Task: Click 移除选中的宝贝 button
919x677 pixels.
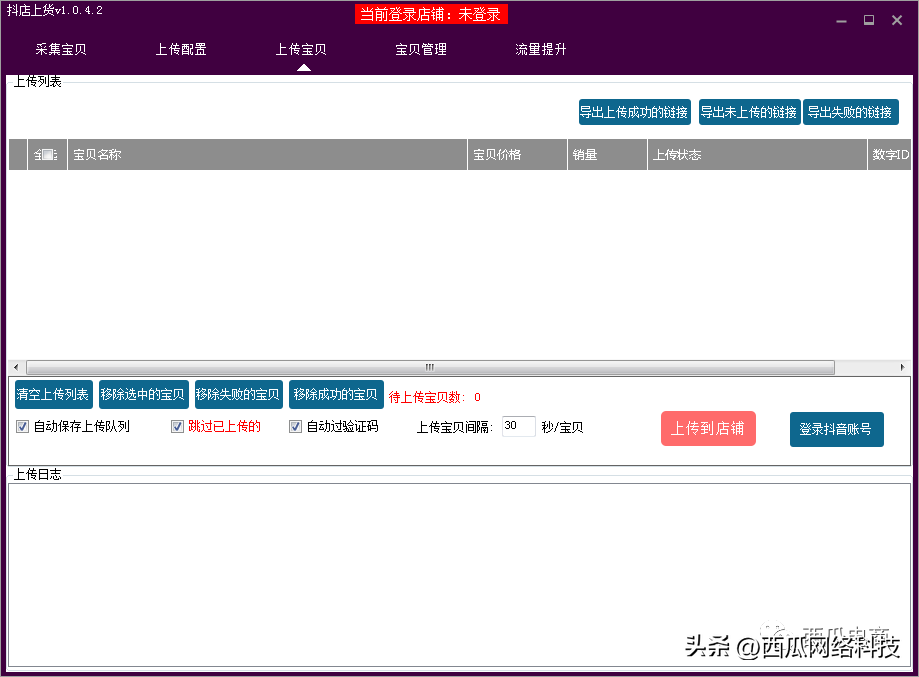Action: point(144,394)
